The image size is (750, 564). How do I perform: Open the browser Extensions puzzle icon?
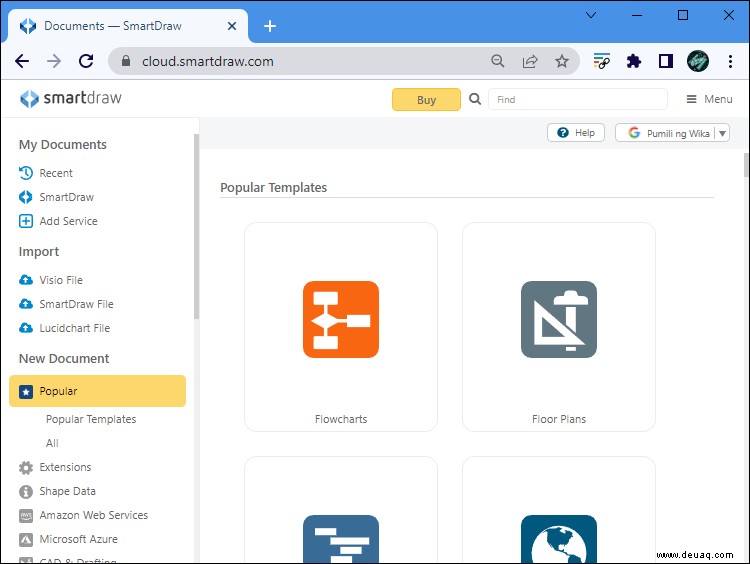(x=633, y=61)
